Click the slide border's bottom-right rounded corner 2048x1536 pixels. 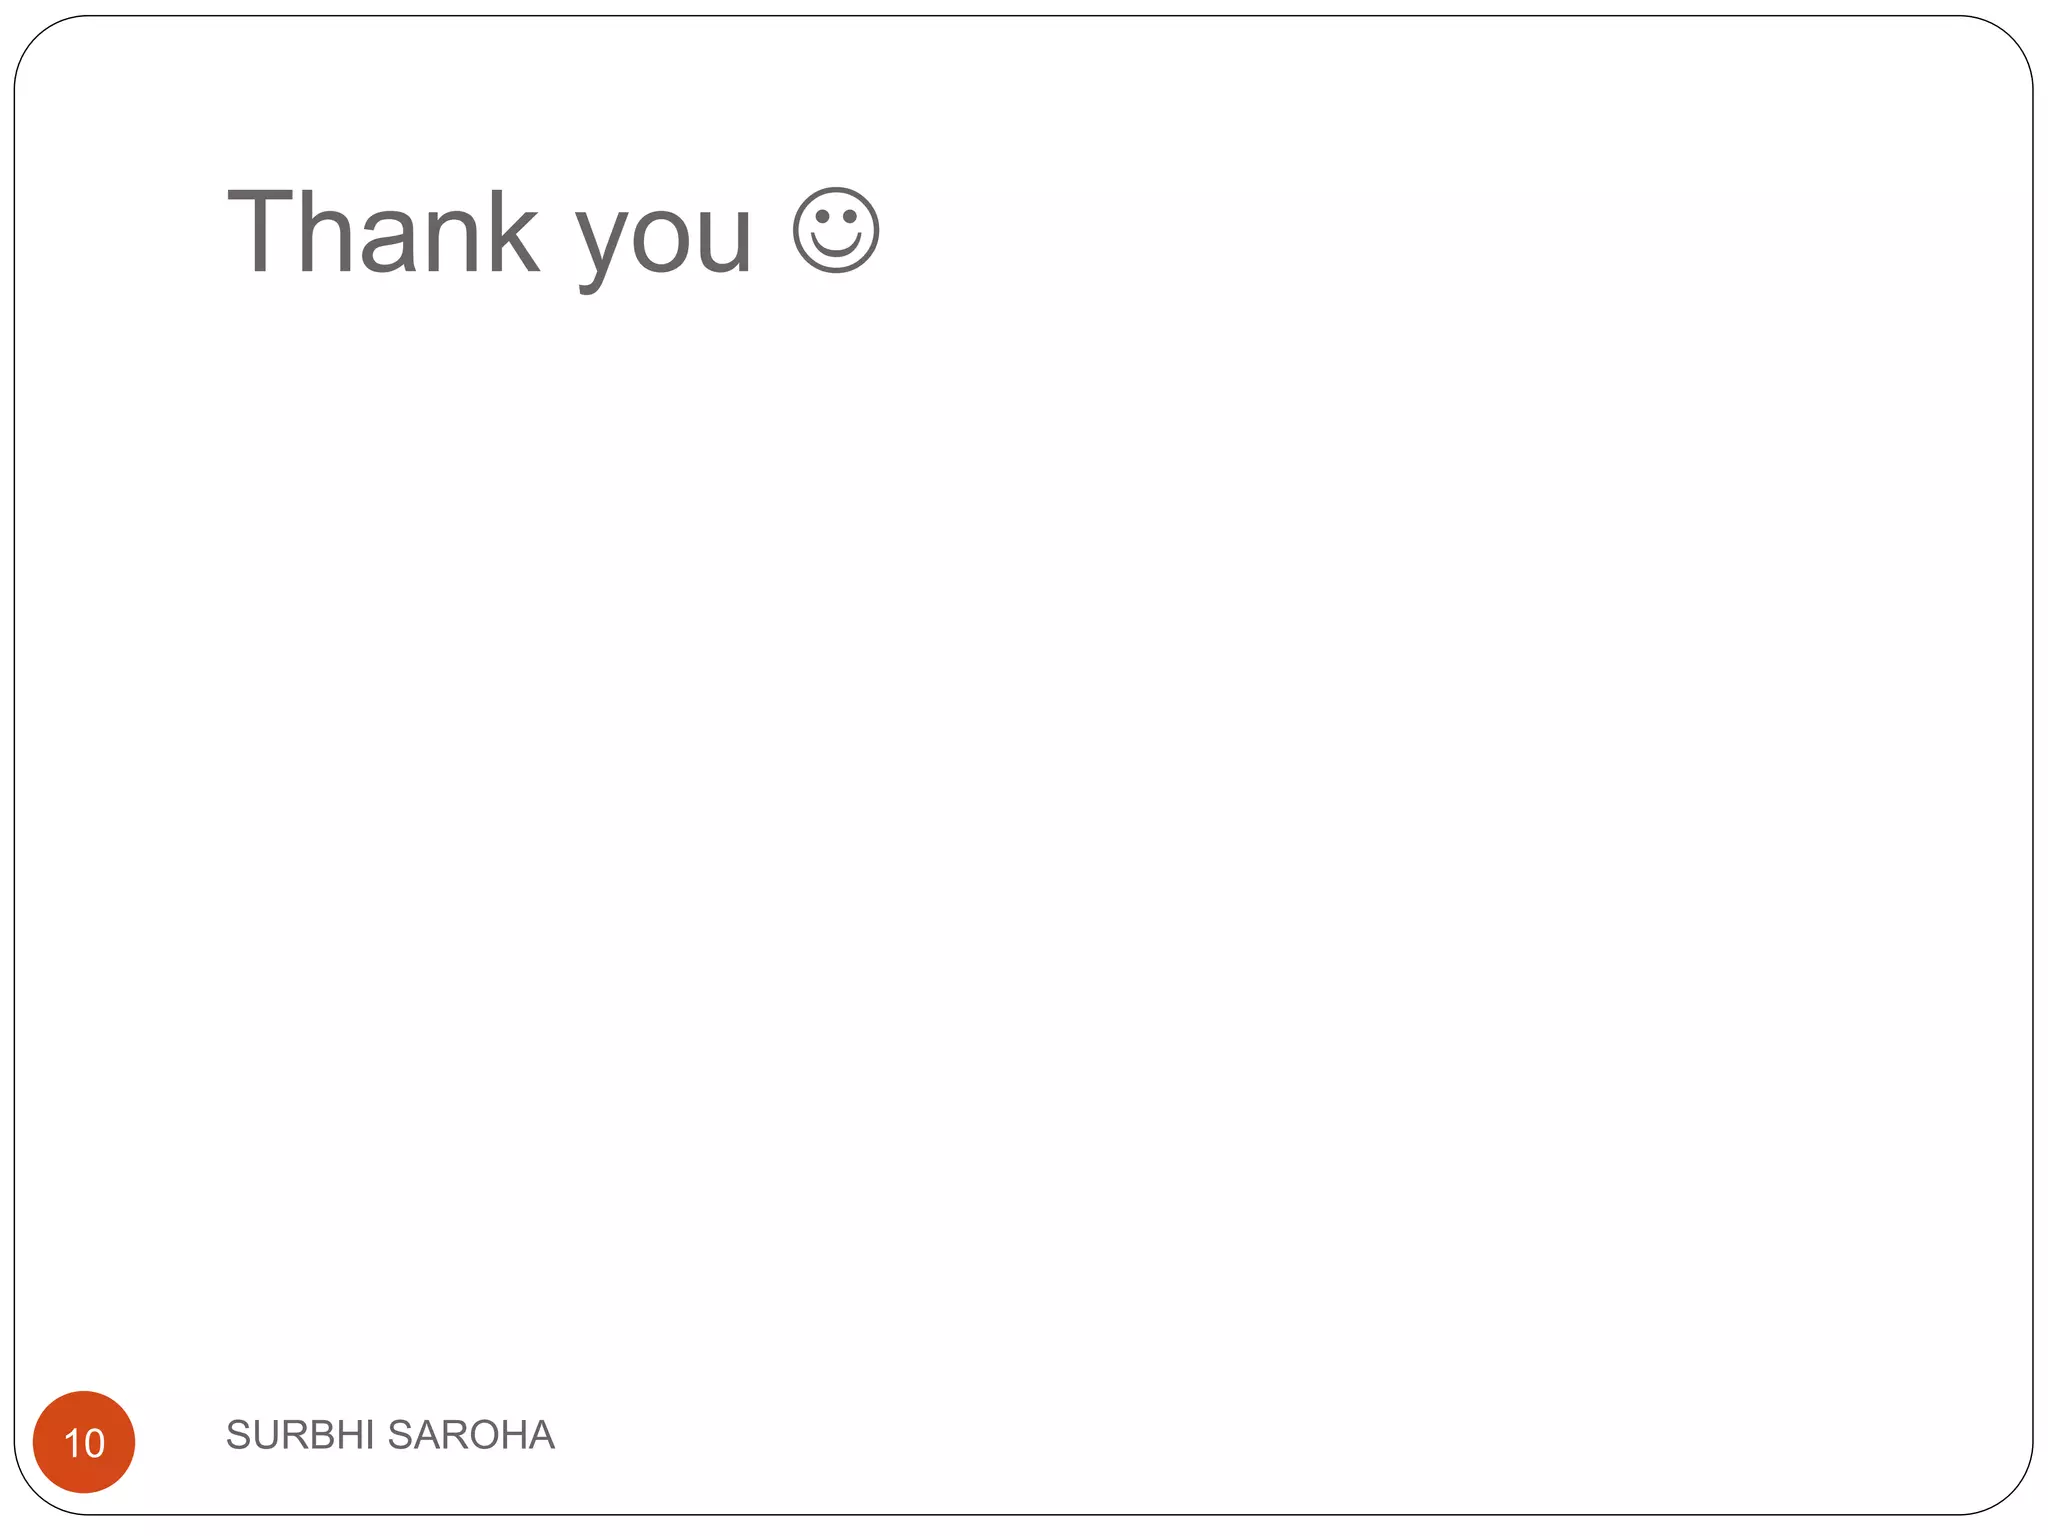[x=2008, y=1492]
